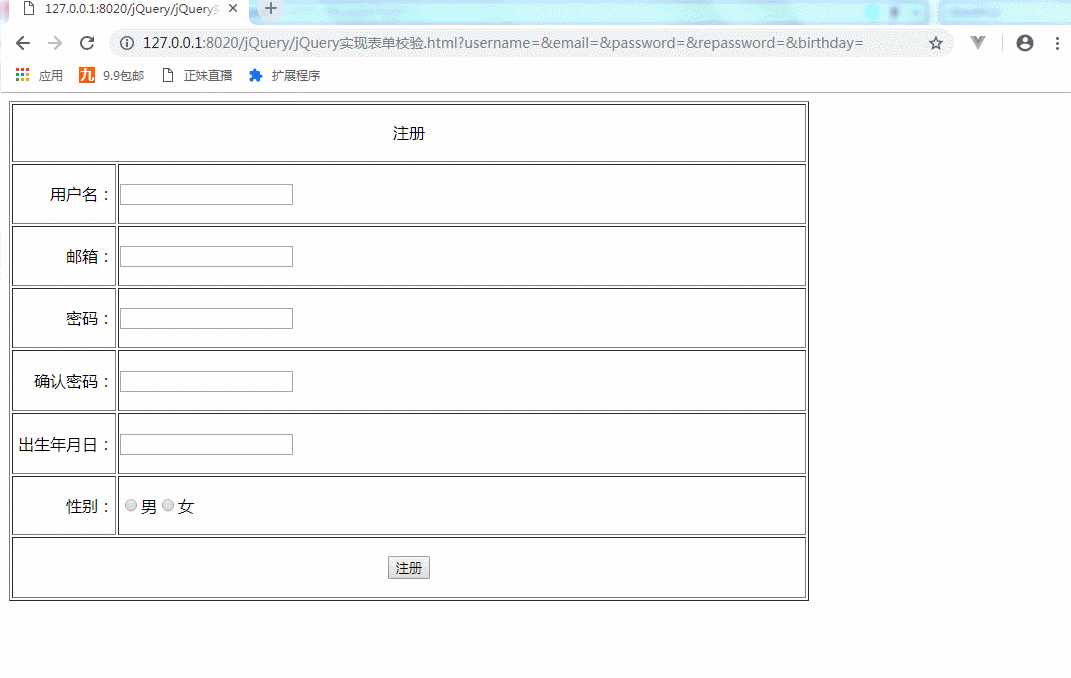The image size is (1071, 678).
Task: Click into the 邮箱 text field
Action: 206,257
